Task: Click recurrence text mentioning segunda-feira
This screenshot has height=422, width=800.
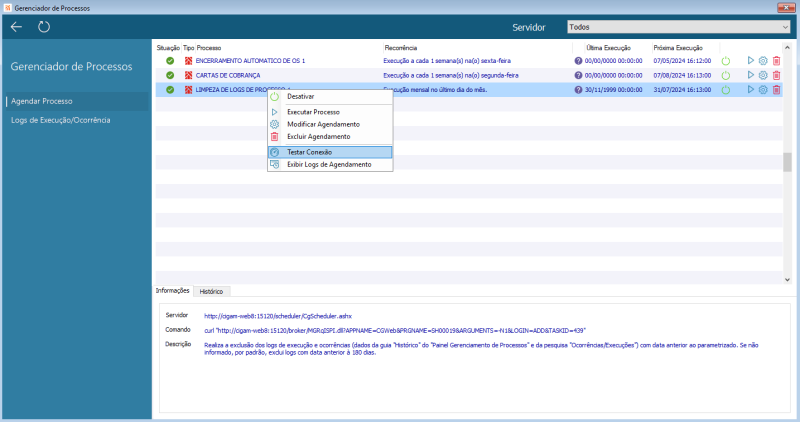Action: [x=451, y=75]
